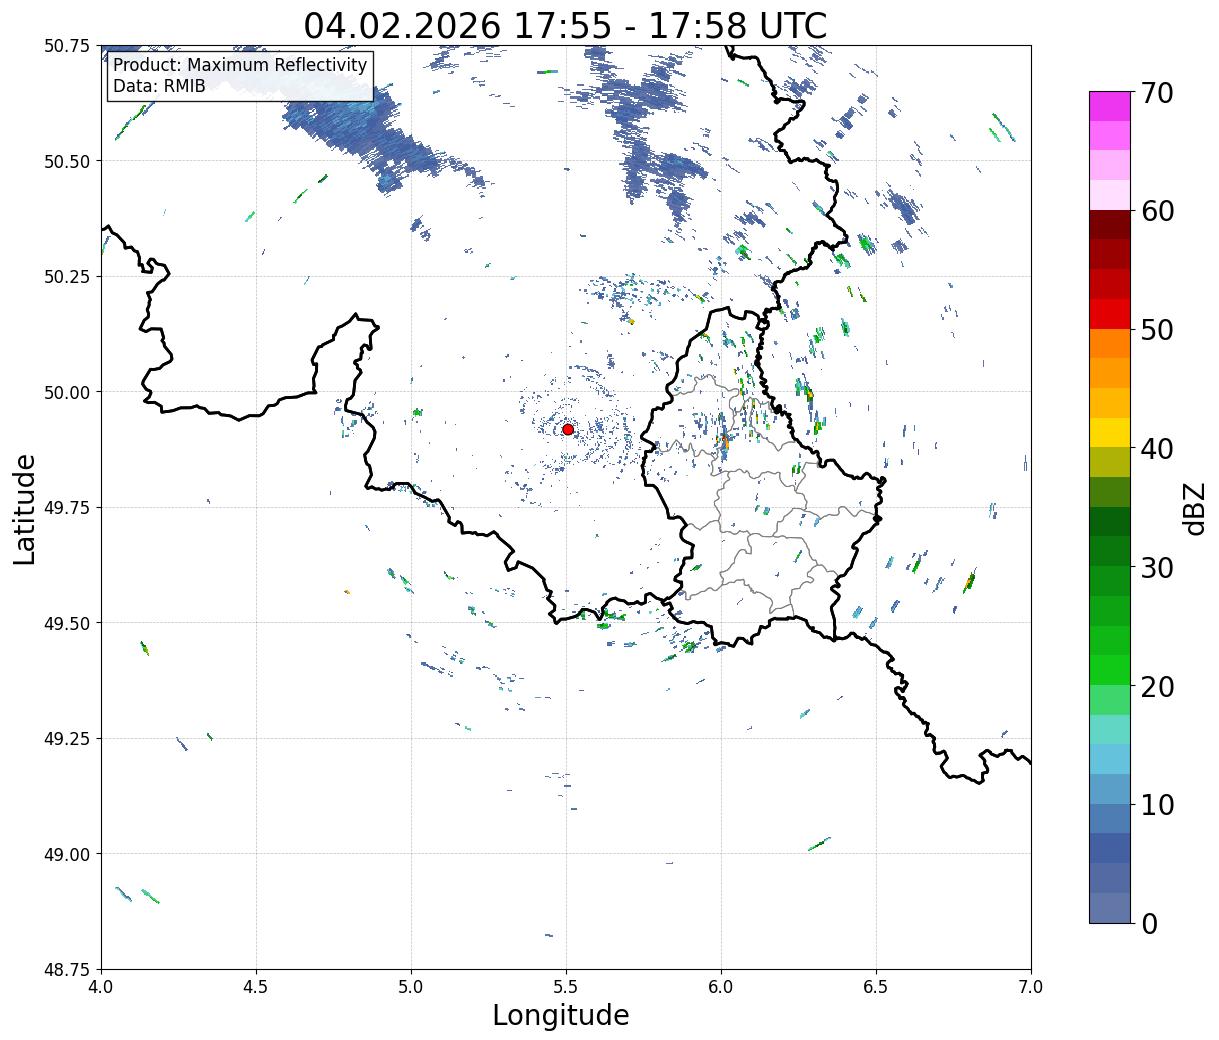
Task: Click the red radar location marker
Action: click(x=568, y=429)
